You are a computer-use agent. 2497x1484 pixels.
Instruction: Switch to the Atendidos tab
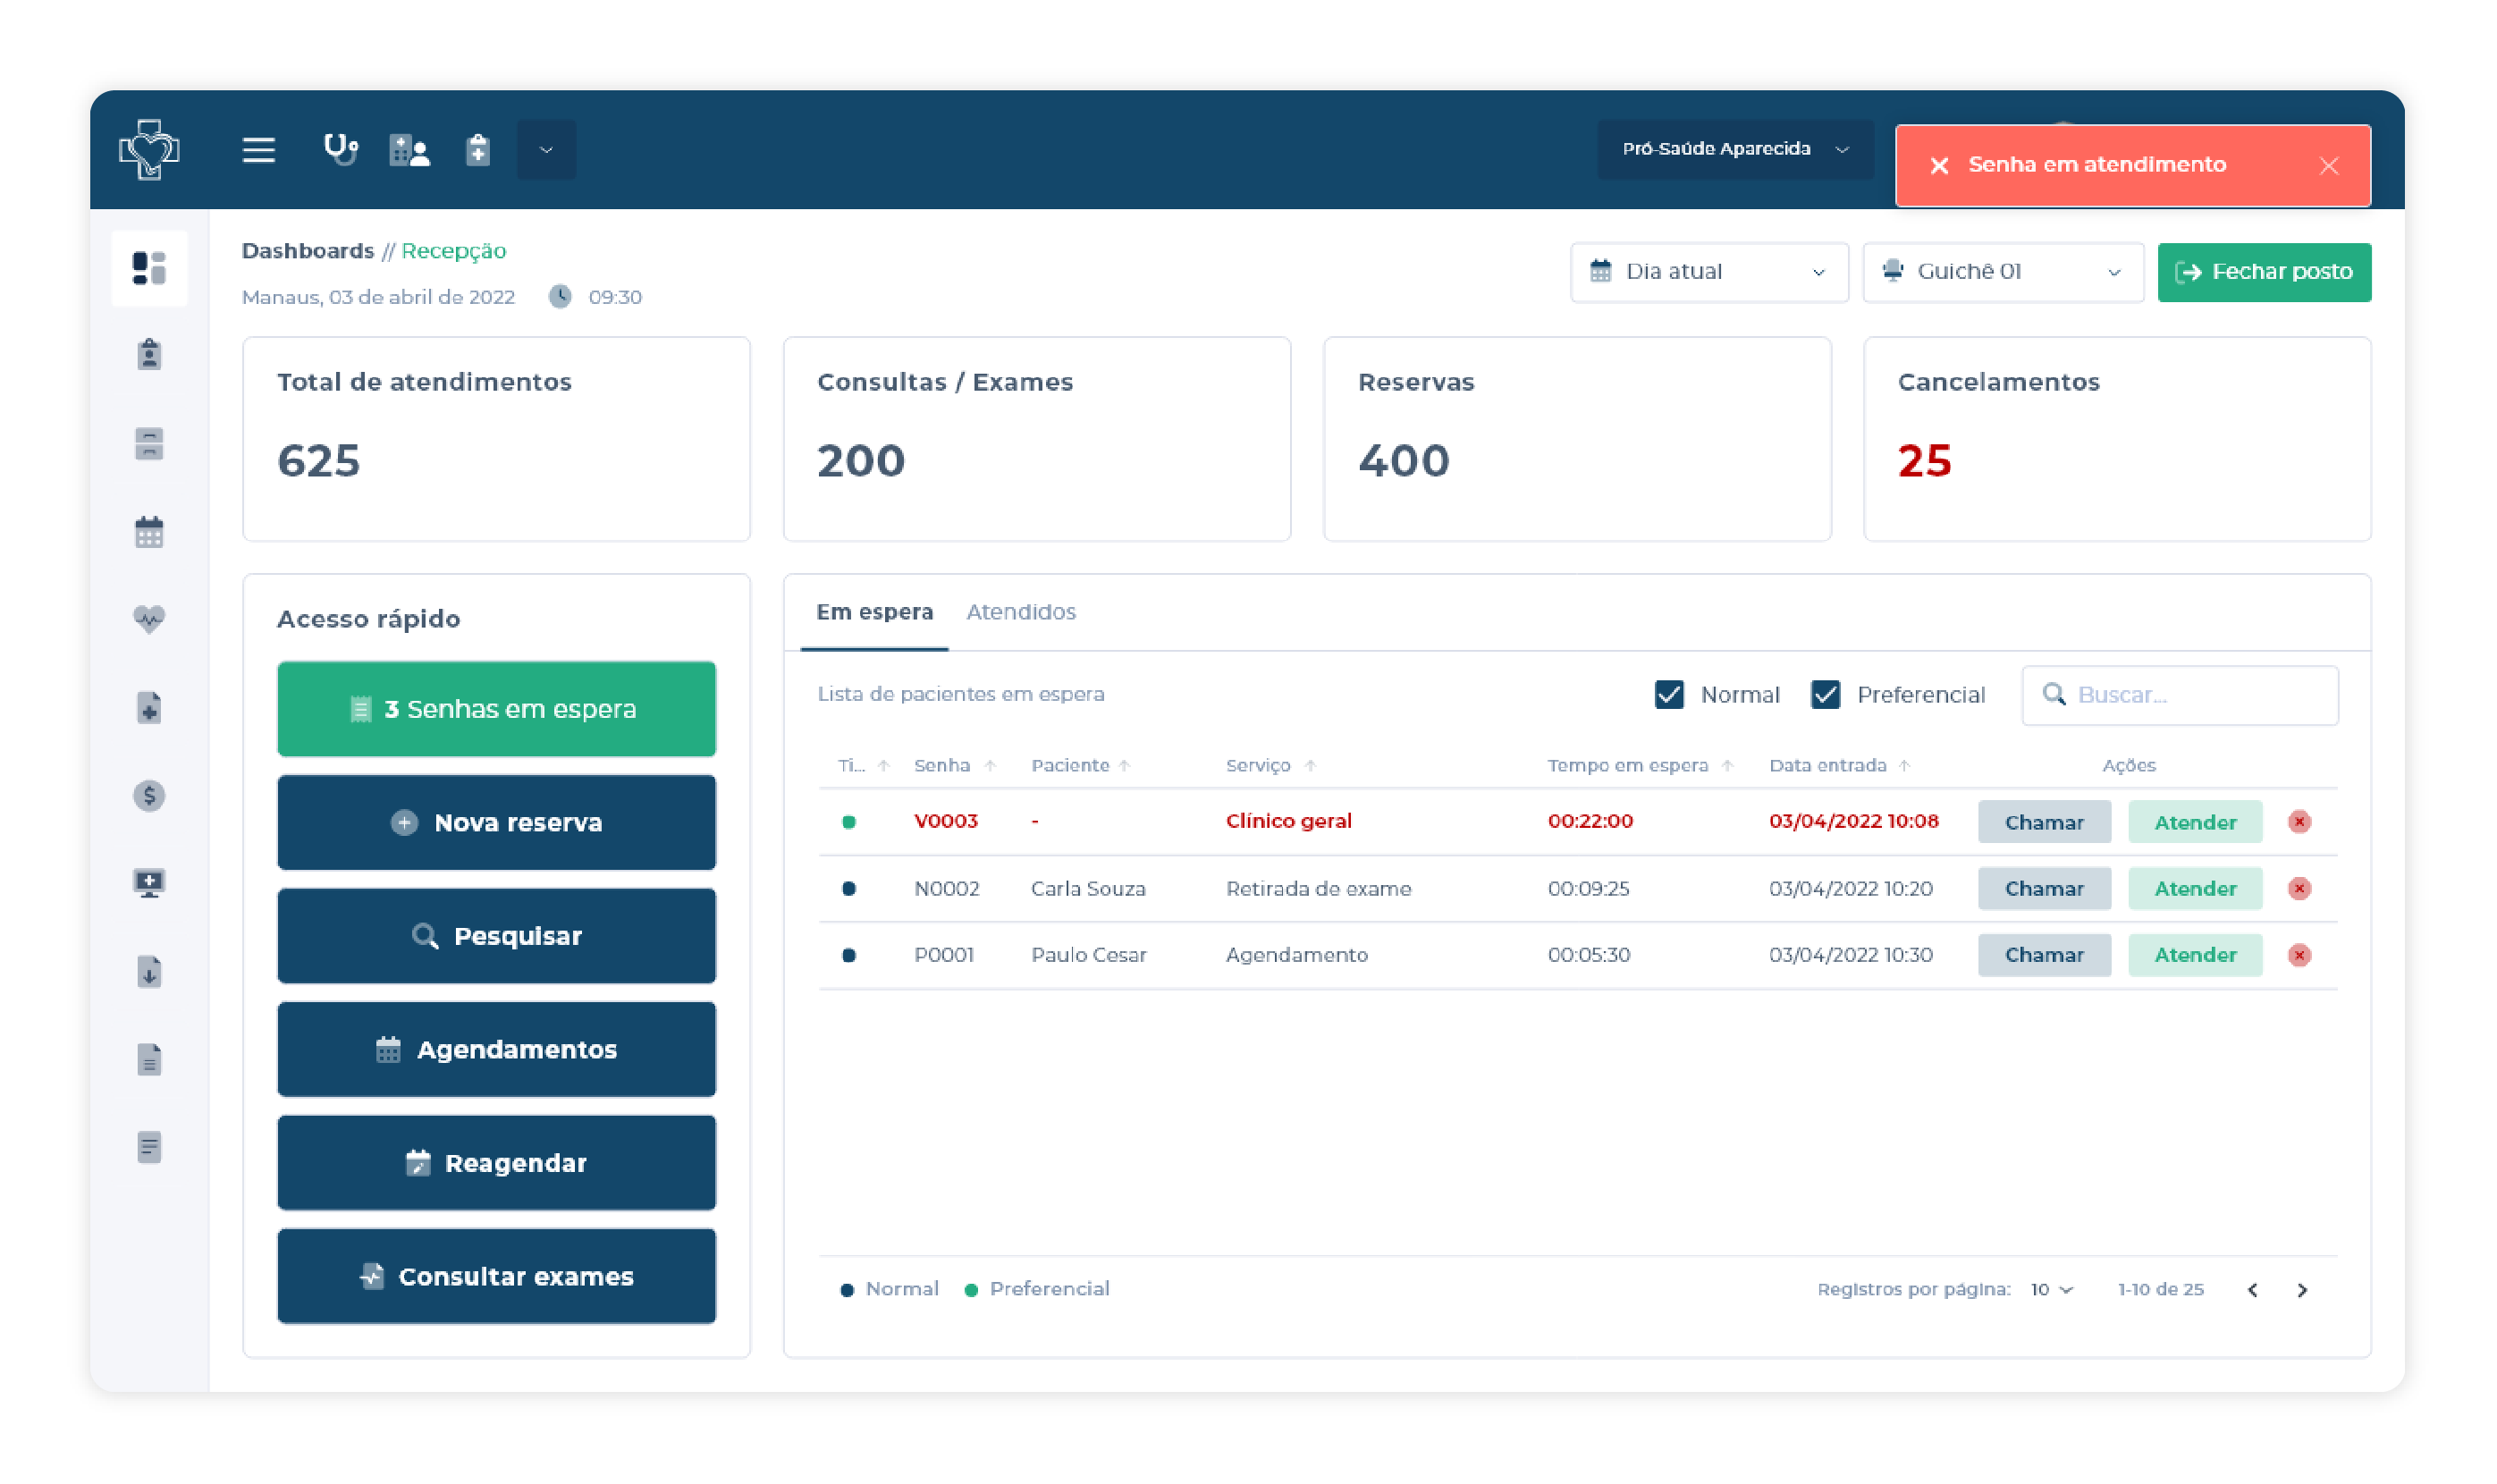pos(1020,612)
